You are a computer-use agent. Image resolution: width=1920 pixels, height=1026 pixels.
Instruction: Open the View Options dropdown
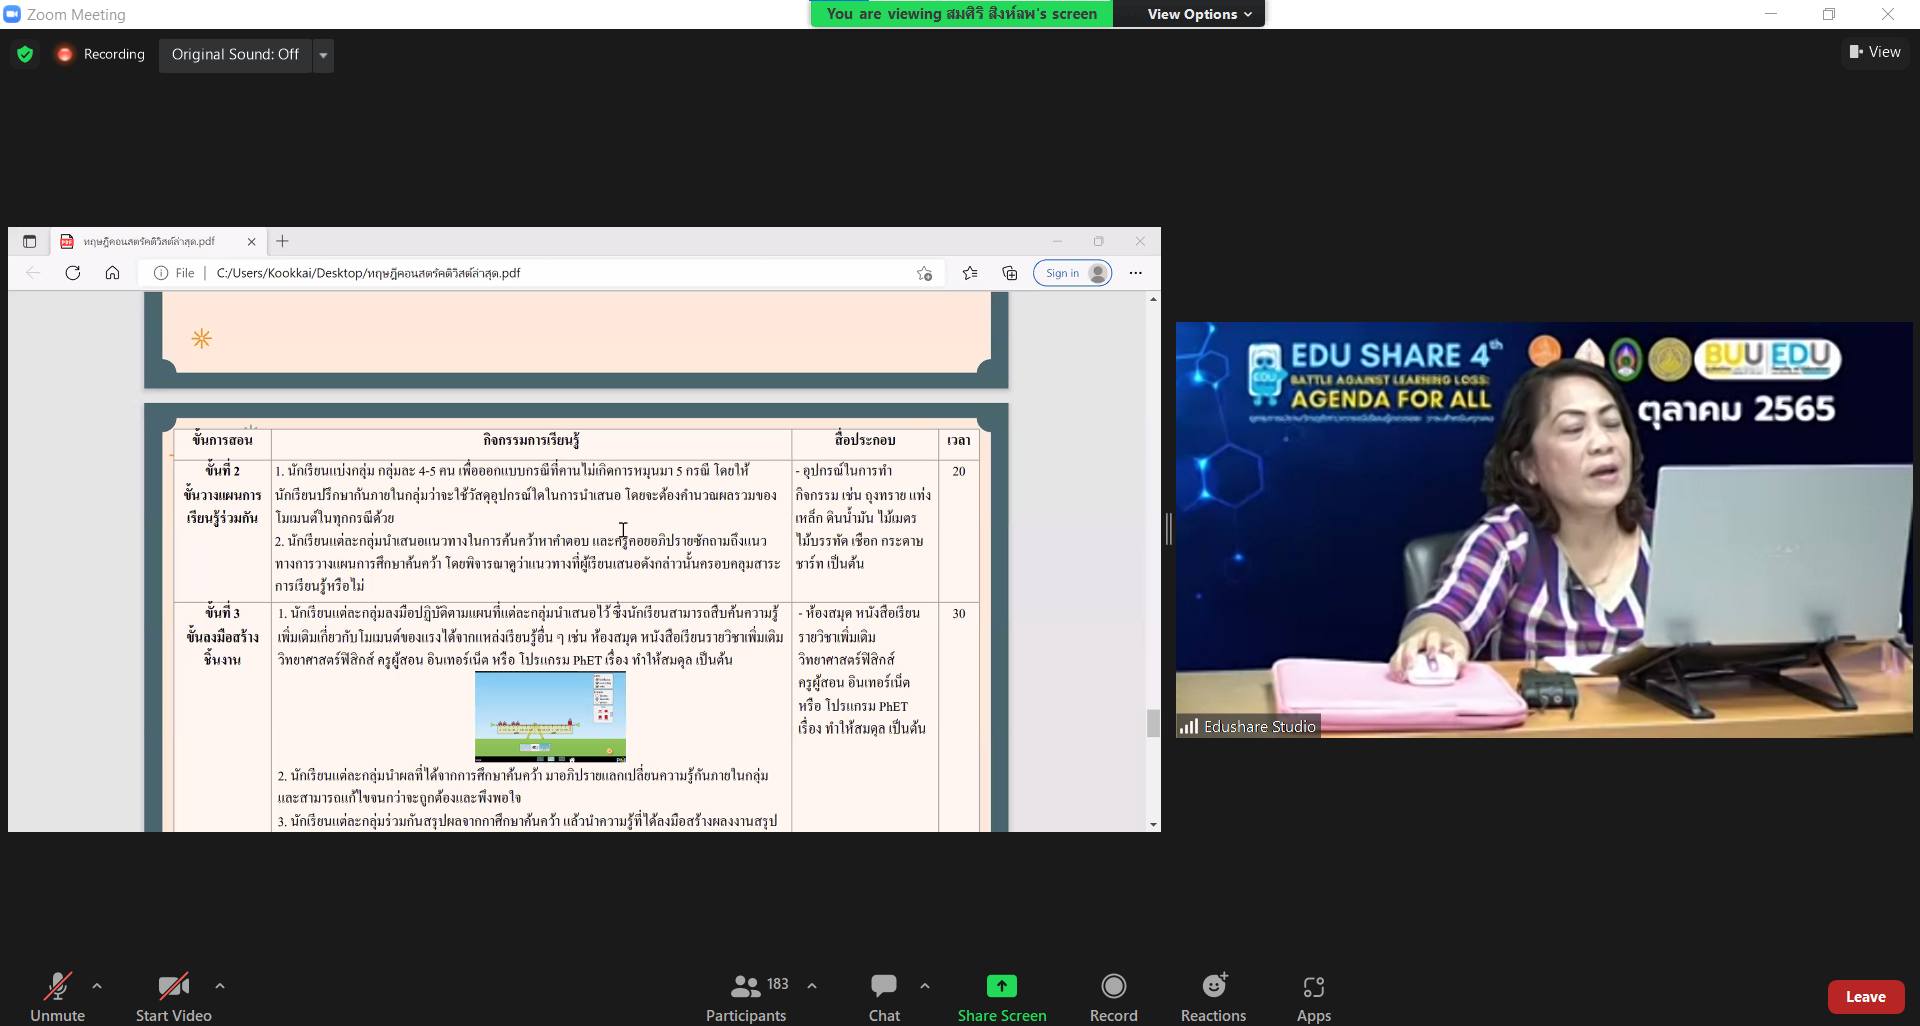tap(1199, 14)
